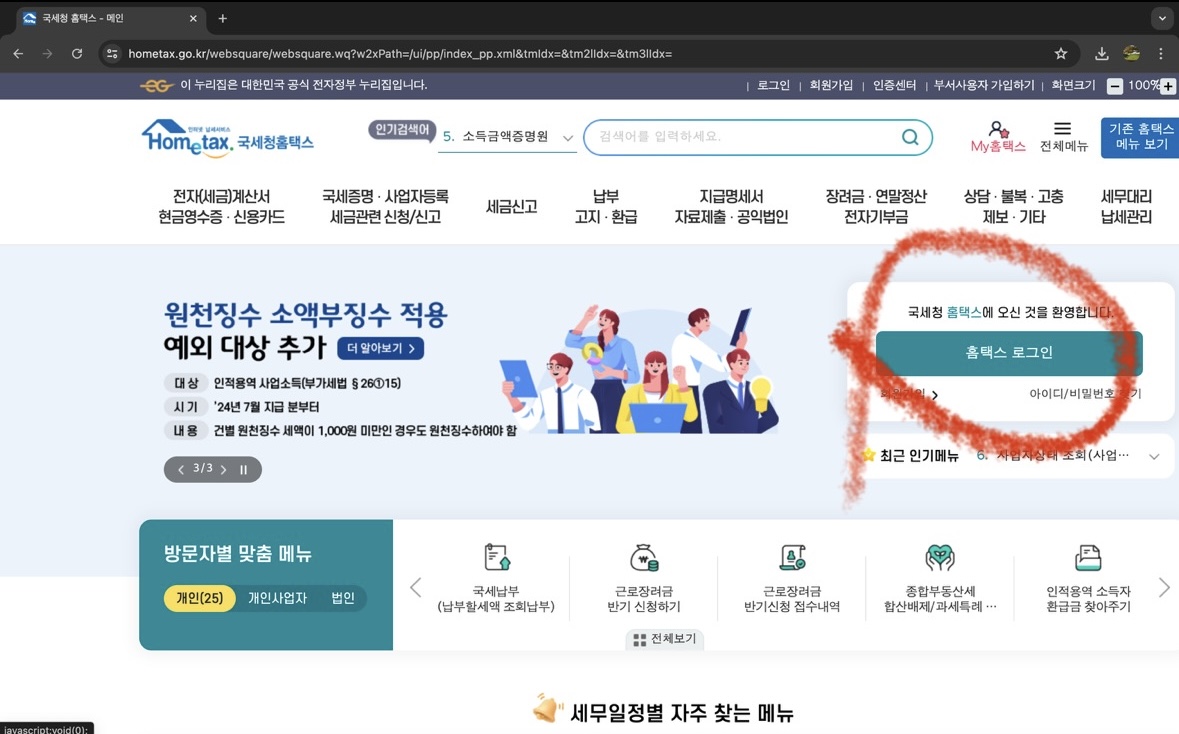The height and width of the screenshot is (734, 1179).
Task: Open 인증센터 link
Action: click(894, 86)
